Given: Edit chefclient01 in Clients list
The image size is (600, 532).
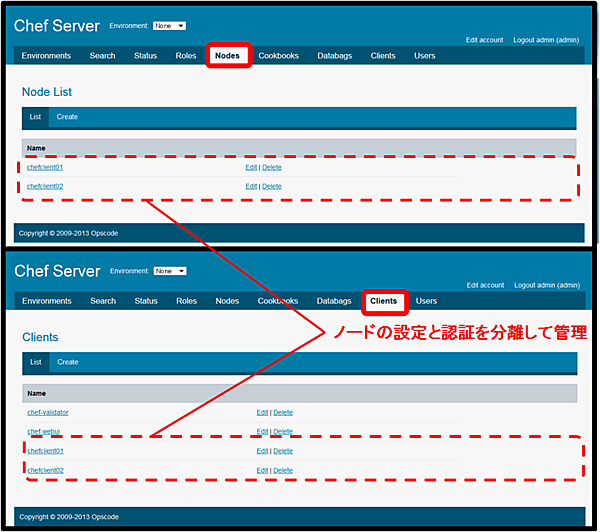Looking at the screenshot, I should (x=262, y=451).
